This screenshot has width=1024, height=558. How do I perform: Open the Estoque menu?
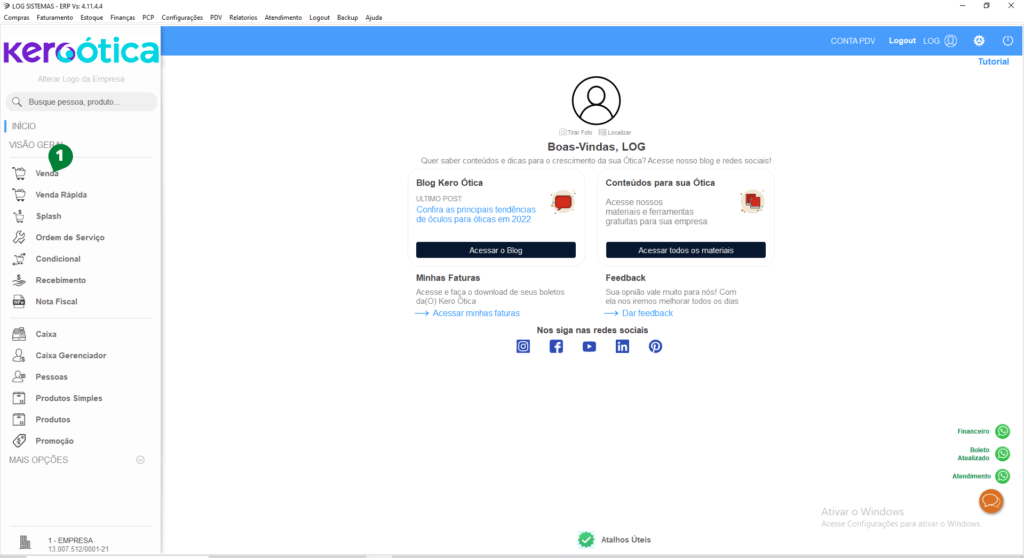91,18
